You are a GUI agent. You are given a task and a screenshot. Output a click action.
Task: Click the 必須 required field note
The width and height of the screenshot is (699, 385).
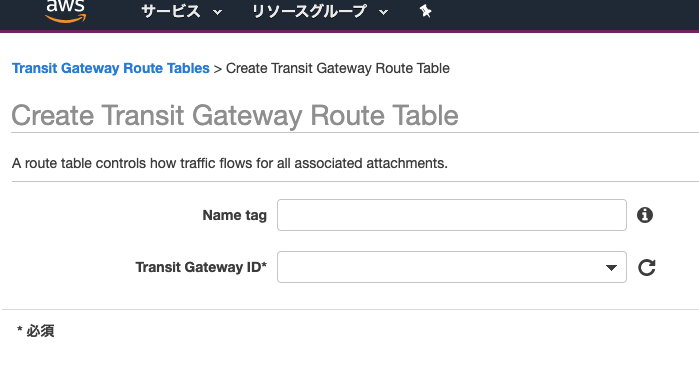(36, 331)
